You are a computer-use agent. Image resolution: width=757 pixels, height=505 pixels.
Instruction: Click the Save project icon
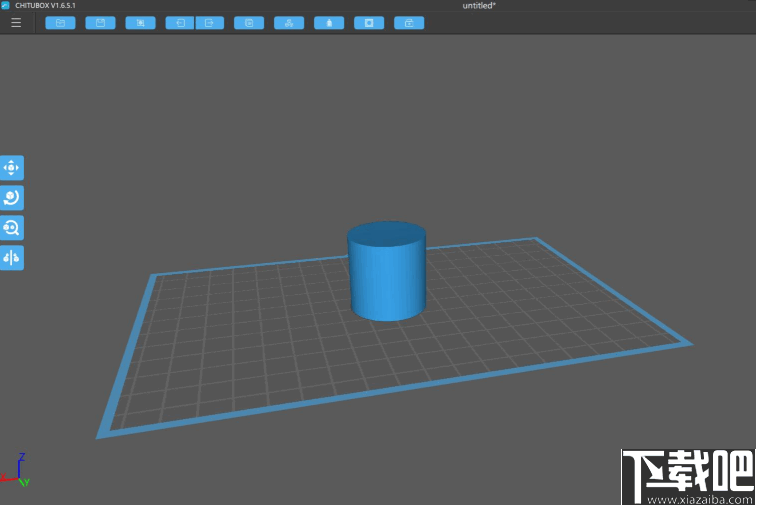(x=100, y=23)
